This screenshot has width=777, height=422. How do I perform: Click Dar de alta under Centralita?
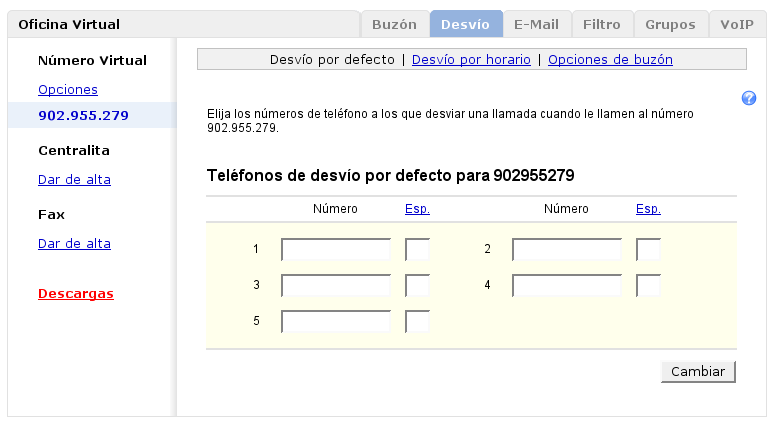tap(74, 180)
